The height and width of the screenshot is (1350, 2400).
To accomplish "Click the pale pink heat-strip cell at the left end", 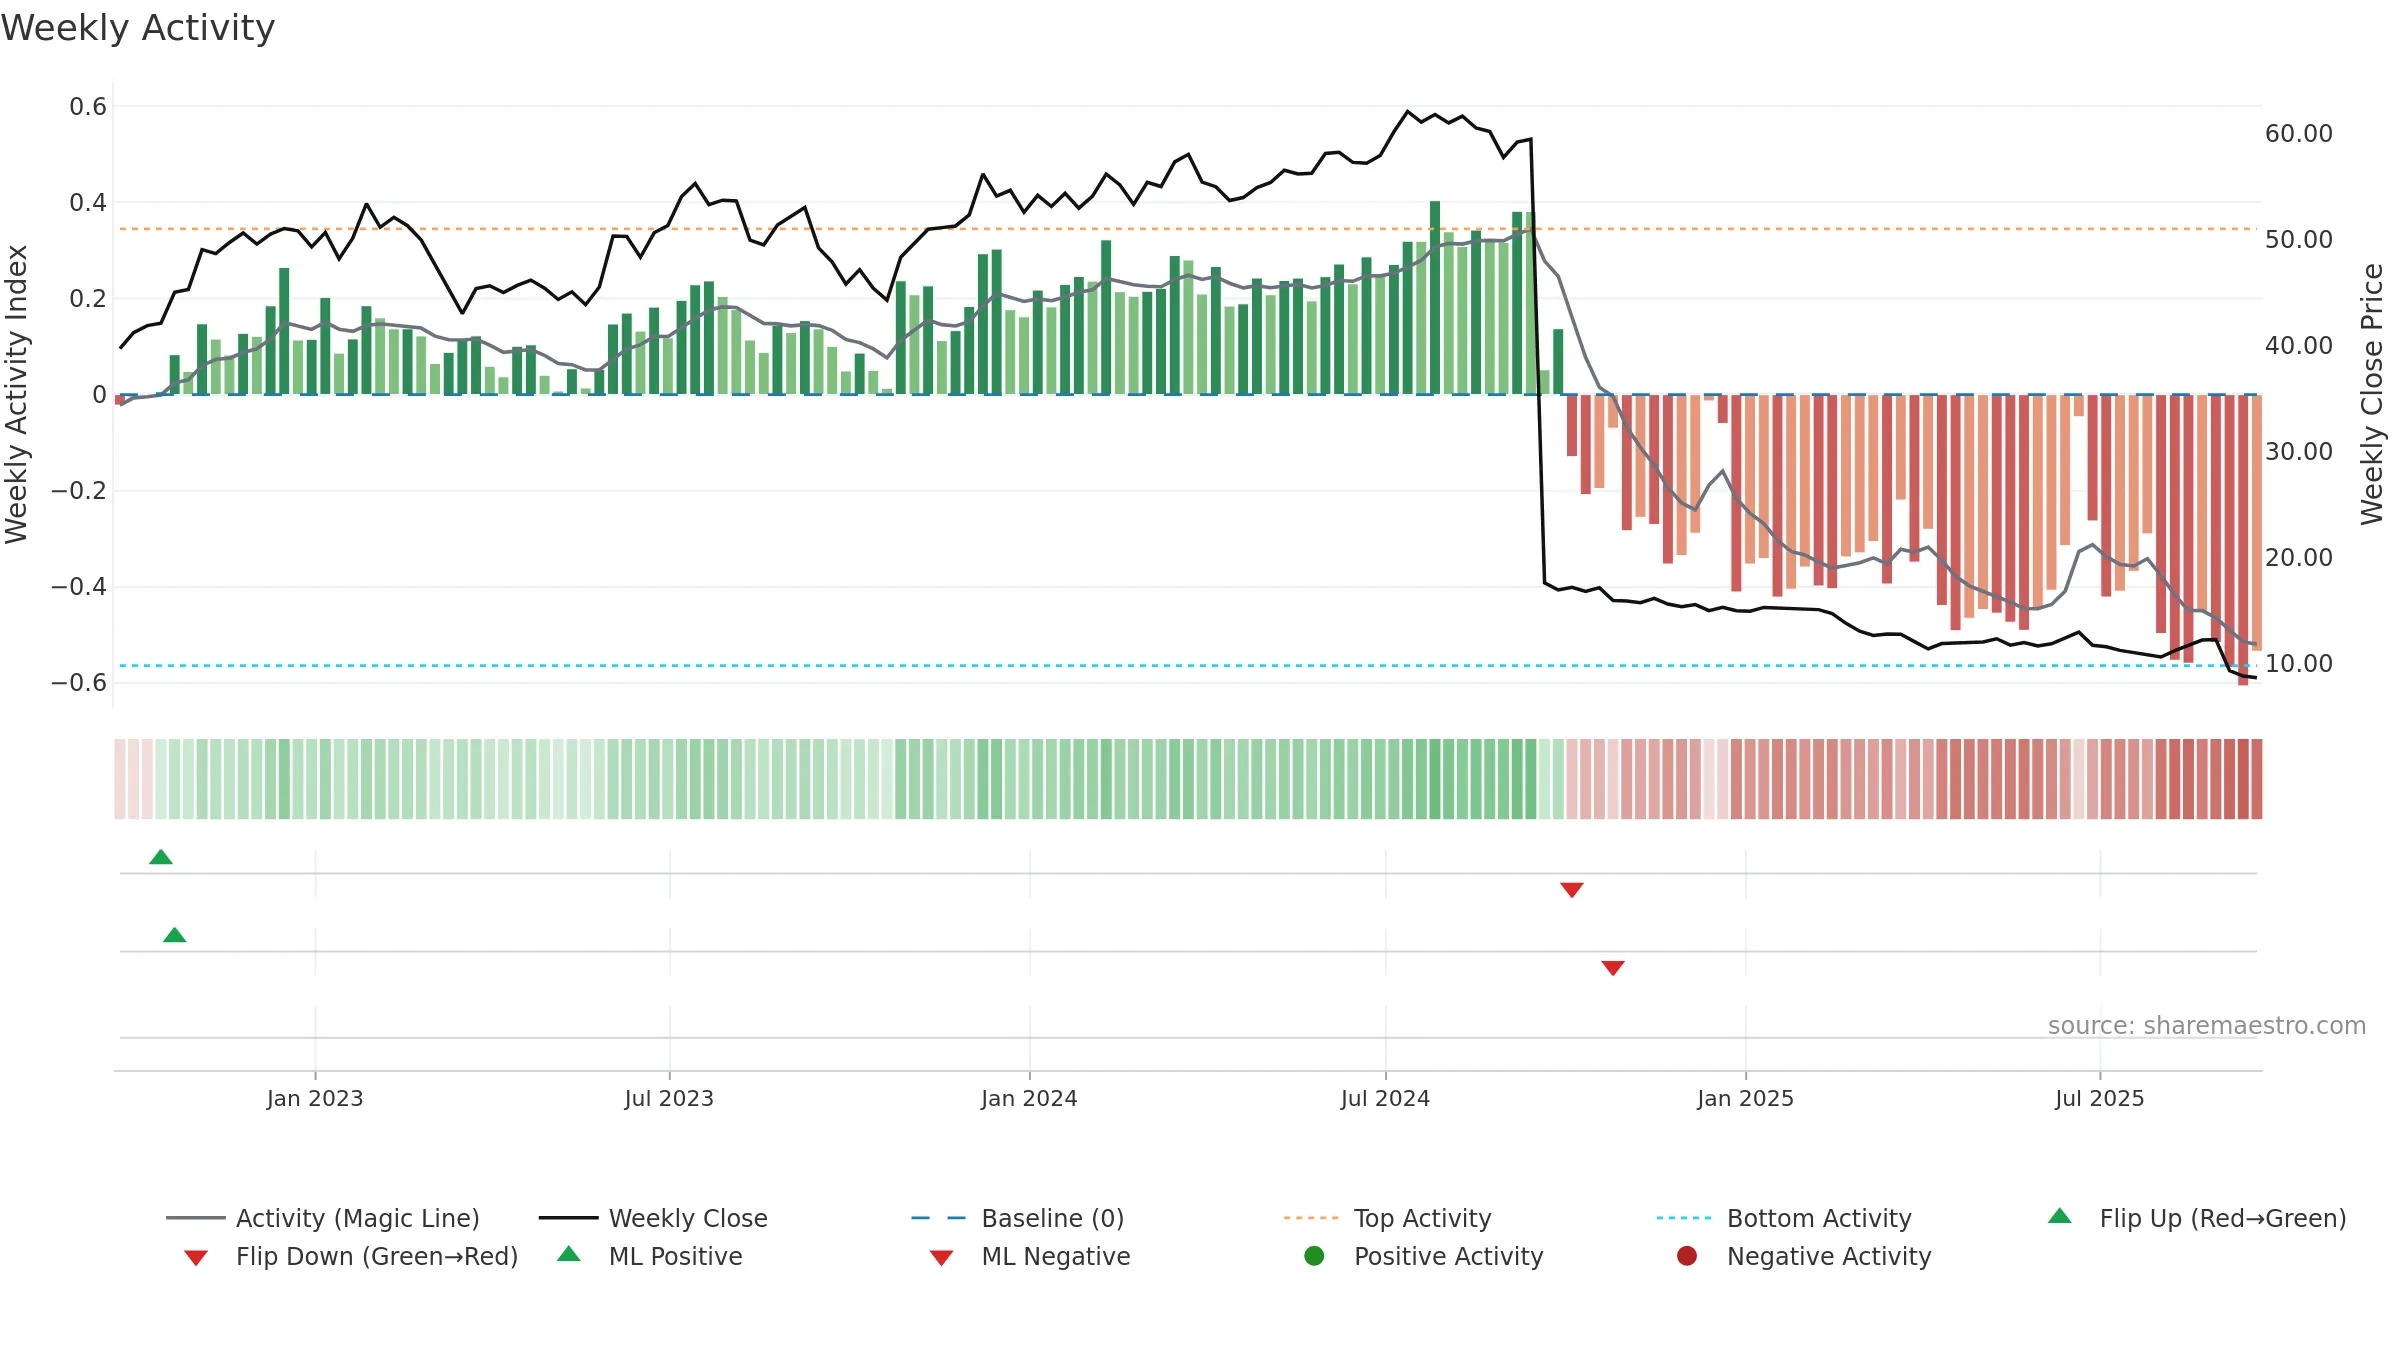I will 120,779.
